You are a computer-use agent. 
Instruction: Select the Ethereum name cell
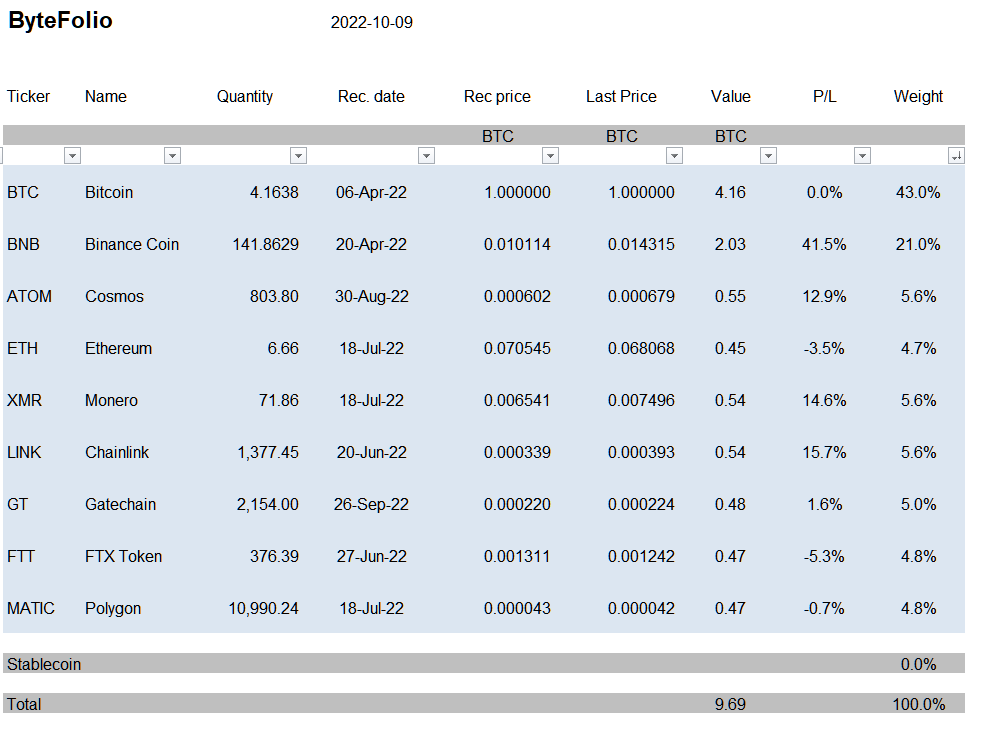point(119,348)
